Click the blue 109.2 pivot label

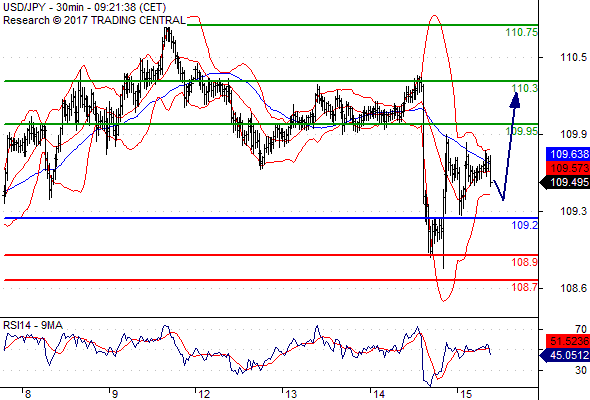point(525,225)
